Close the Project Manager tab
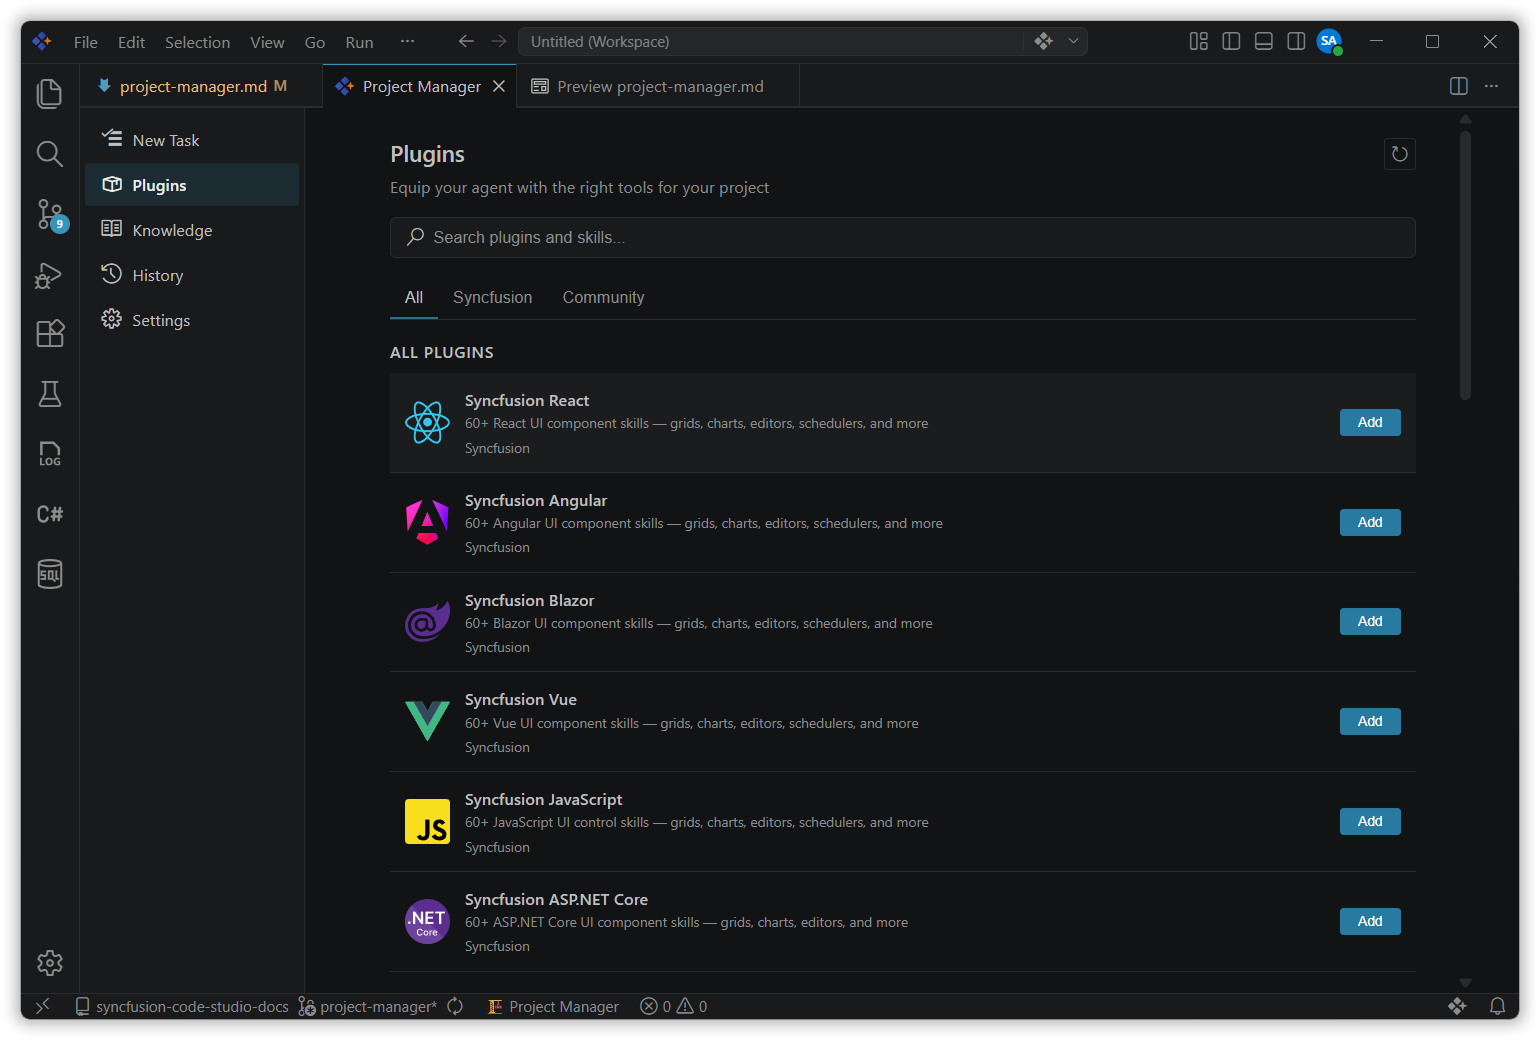 (499, 86)
